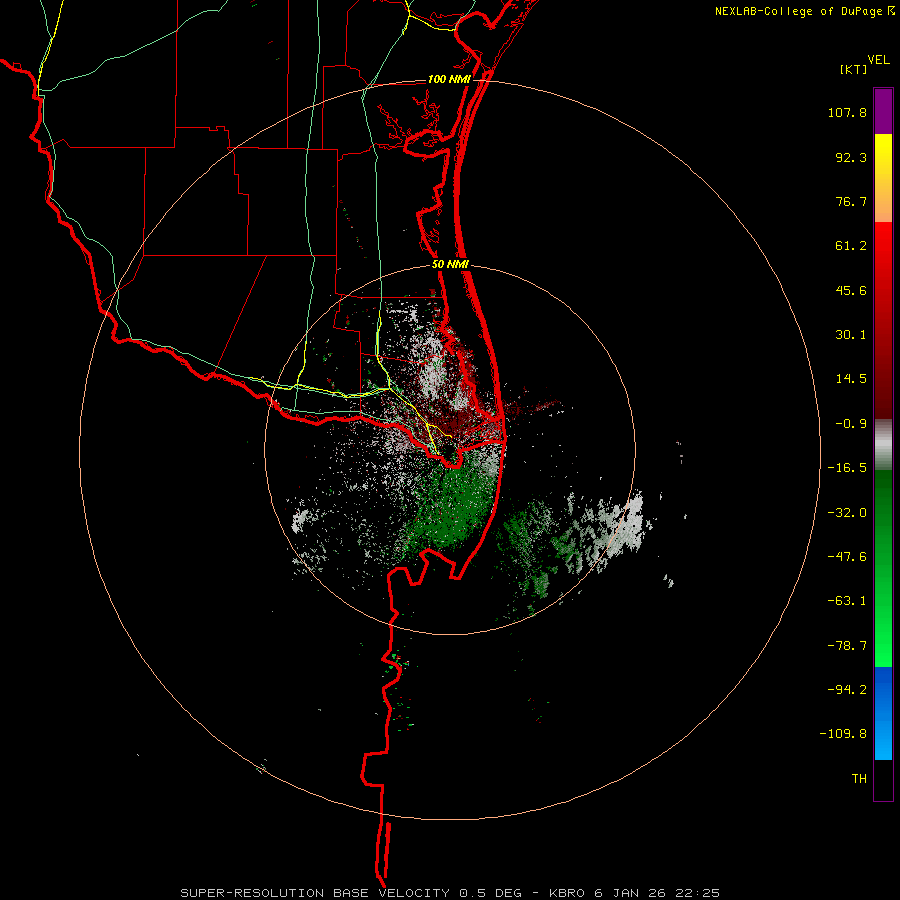Click the TH label on the legend
Image resolution: width=900 pixels, height=900 pixels.
(x=859, y=779)
